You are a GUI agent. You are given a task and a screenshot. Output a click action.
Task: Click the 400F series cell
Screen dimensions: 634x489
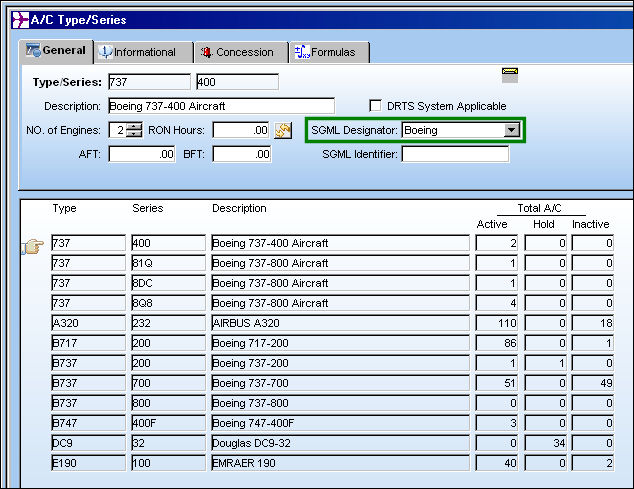[x=168, y=423]
